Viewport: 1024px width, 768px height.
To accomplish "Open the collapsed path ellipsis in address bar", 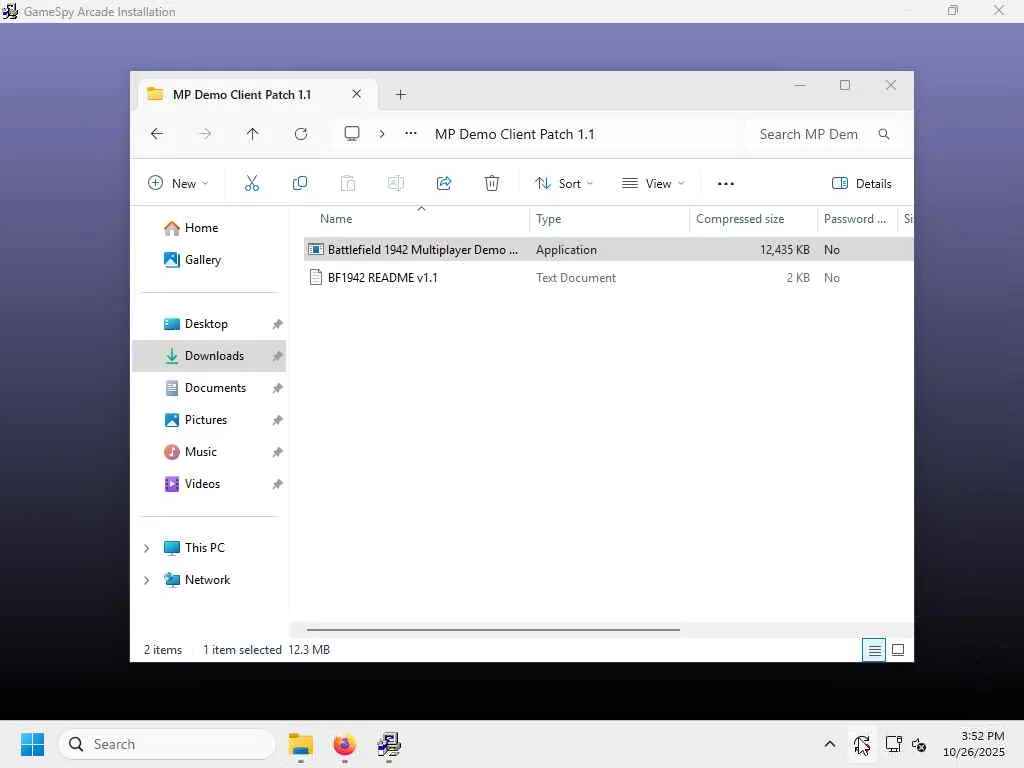I will coord(411,133).
